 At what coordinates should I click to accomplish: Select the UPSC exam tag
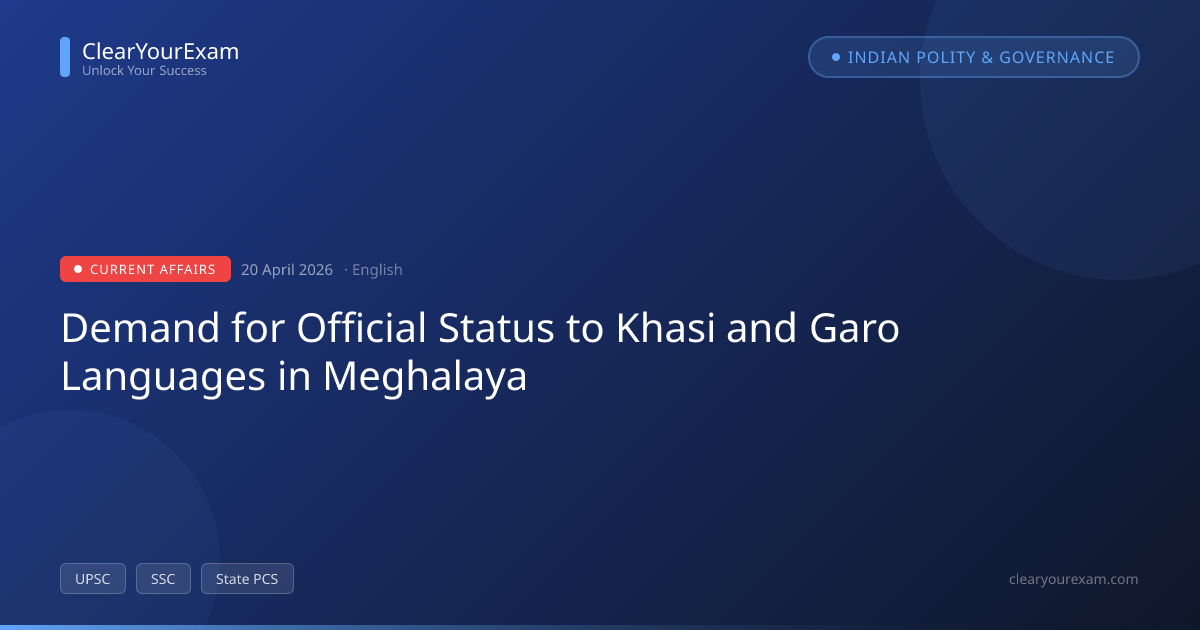coord(93,579)
